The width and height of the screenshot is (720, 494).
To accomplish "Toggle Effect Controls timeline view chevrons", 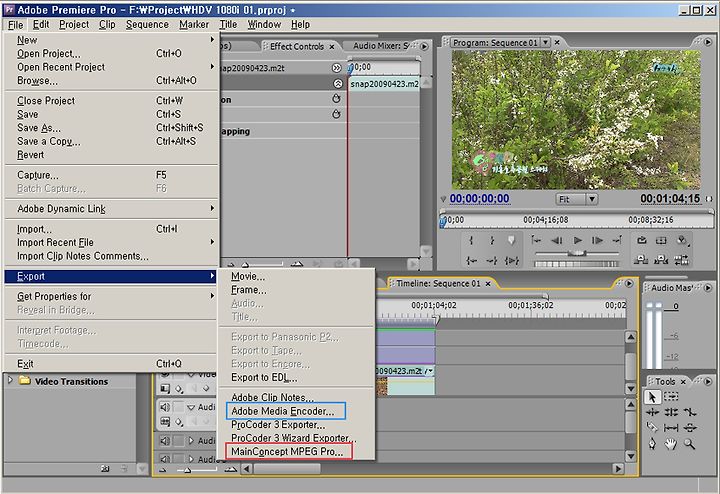I will (x=337, y=68).
